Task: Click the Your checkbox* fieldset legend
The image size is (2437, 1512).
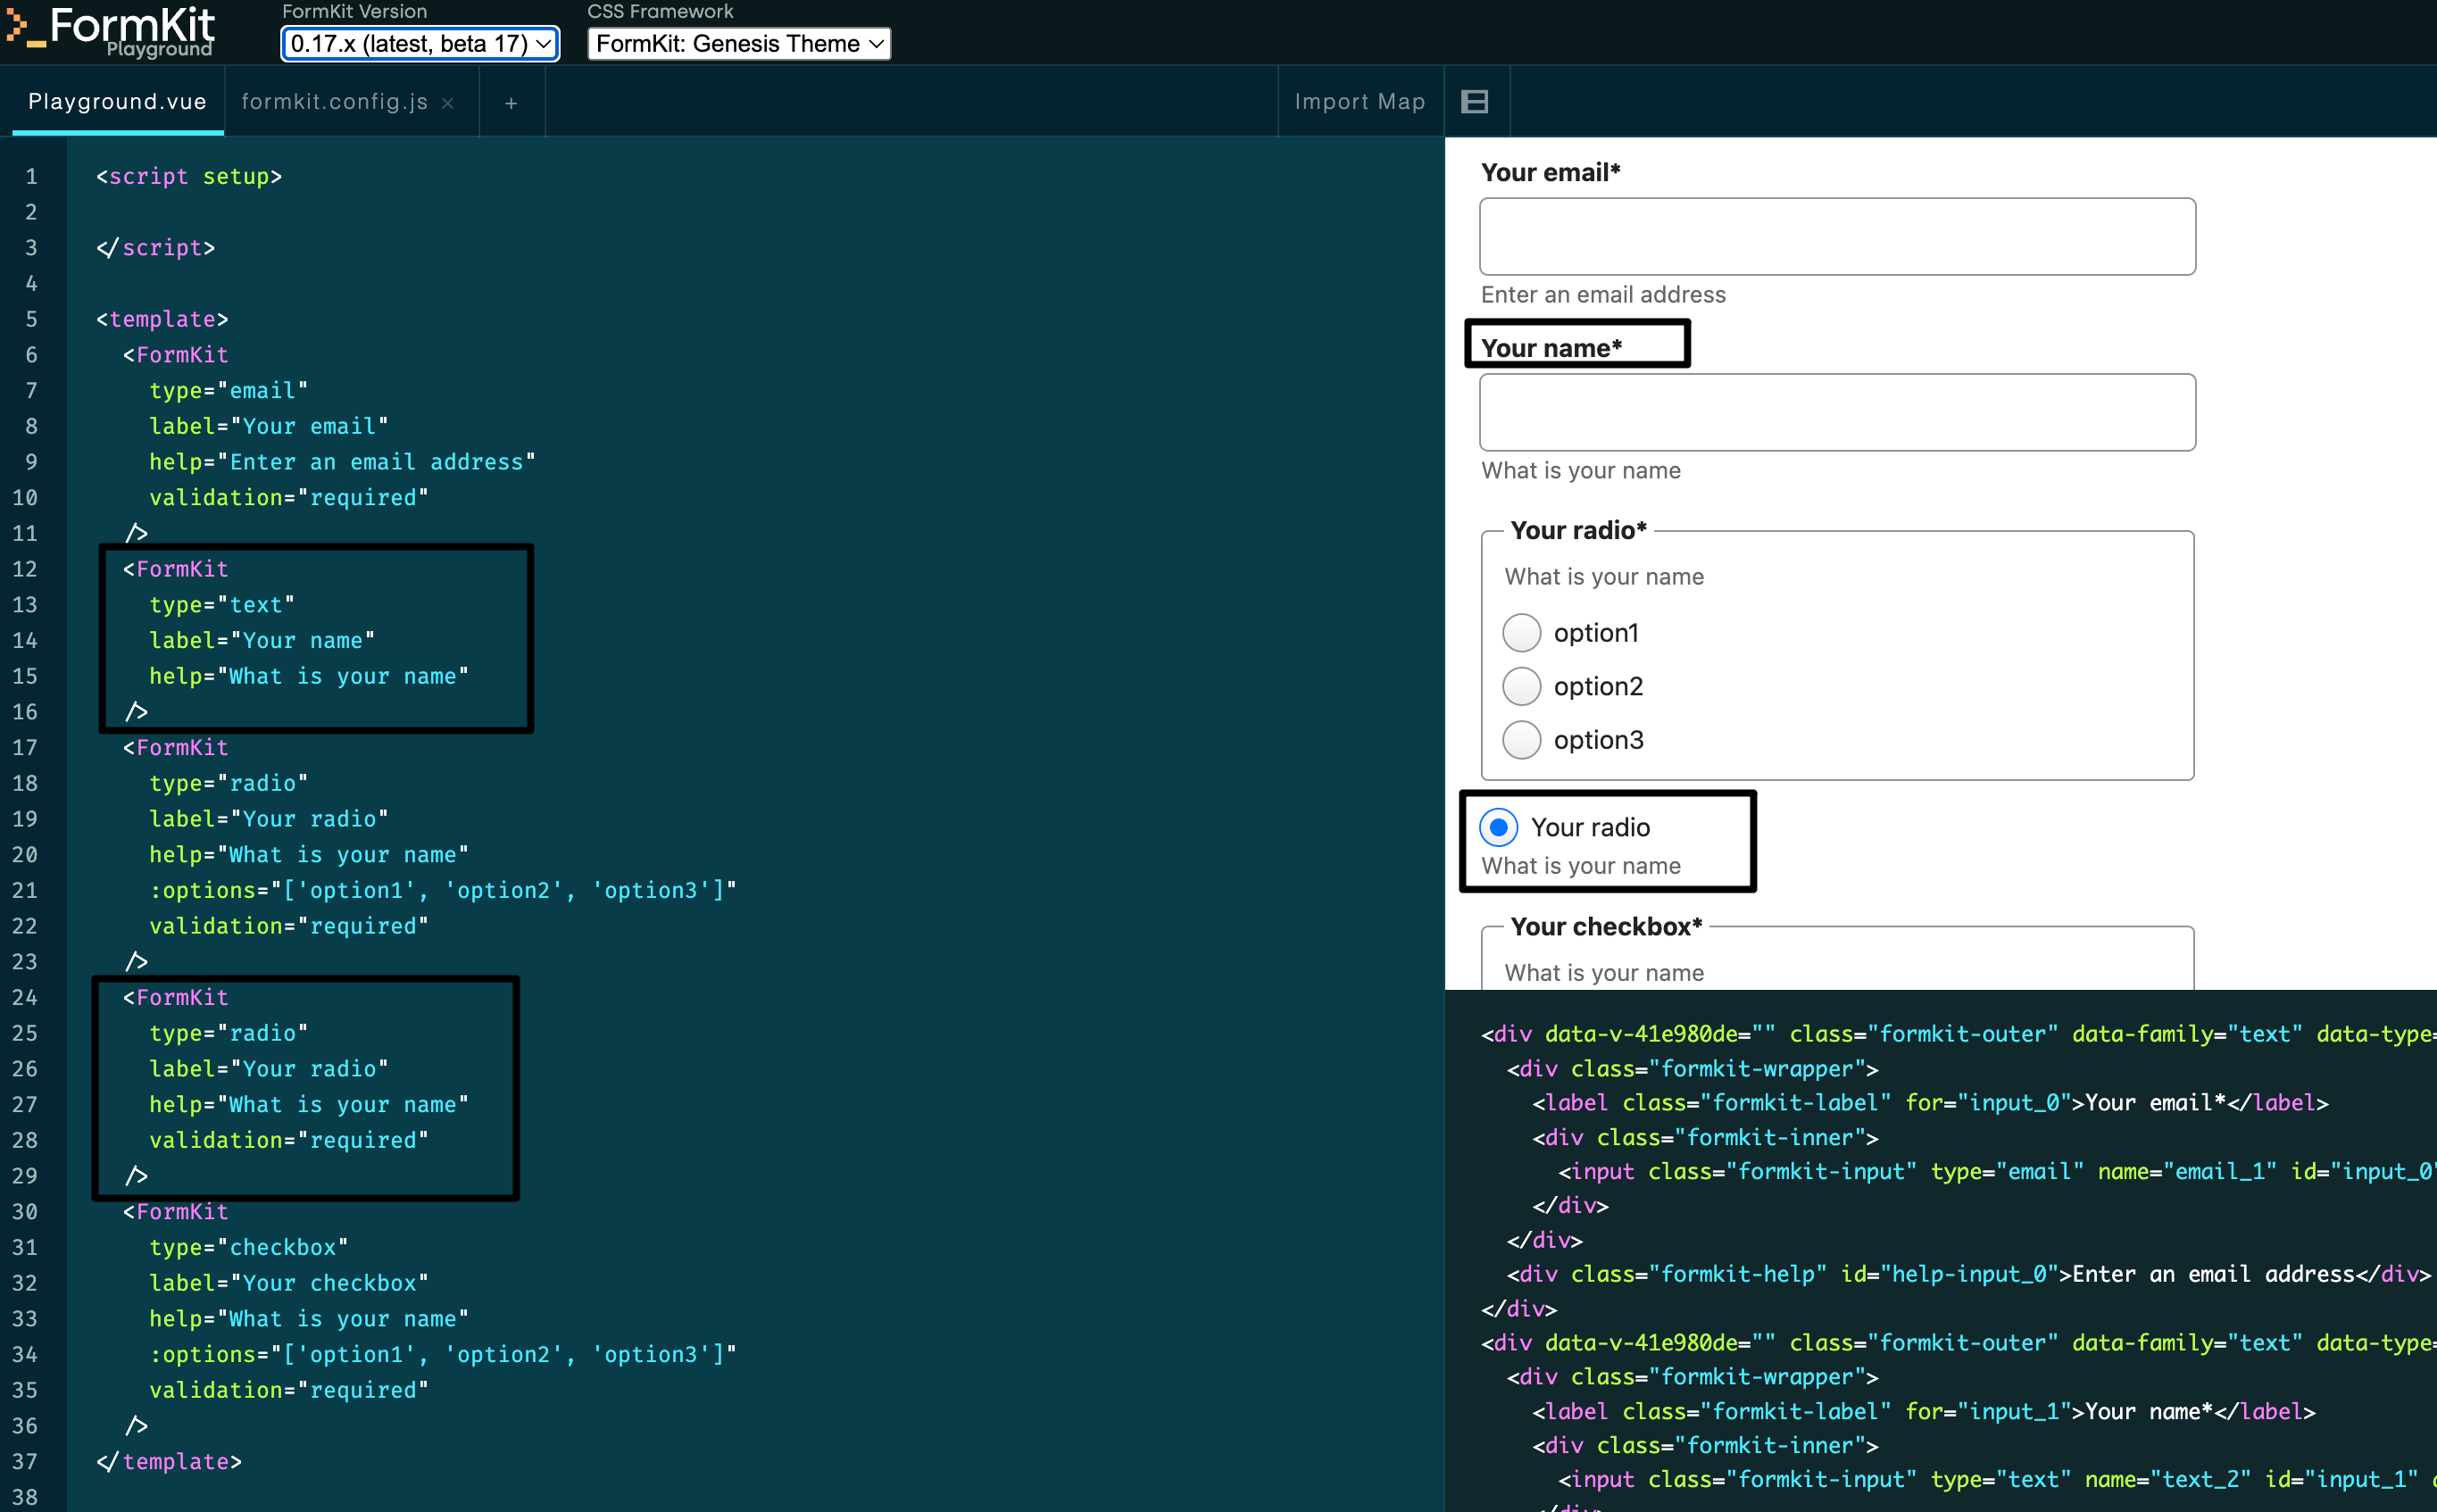Action: [1604, 927]
